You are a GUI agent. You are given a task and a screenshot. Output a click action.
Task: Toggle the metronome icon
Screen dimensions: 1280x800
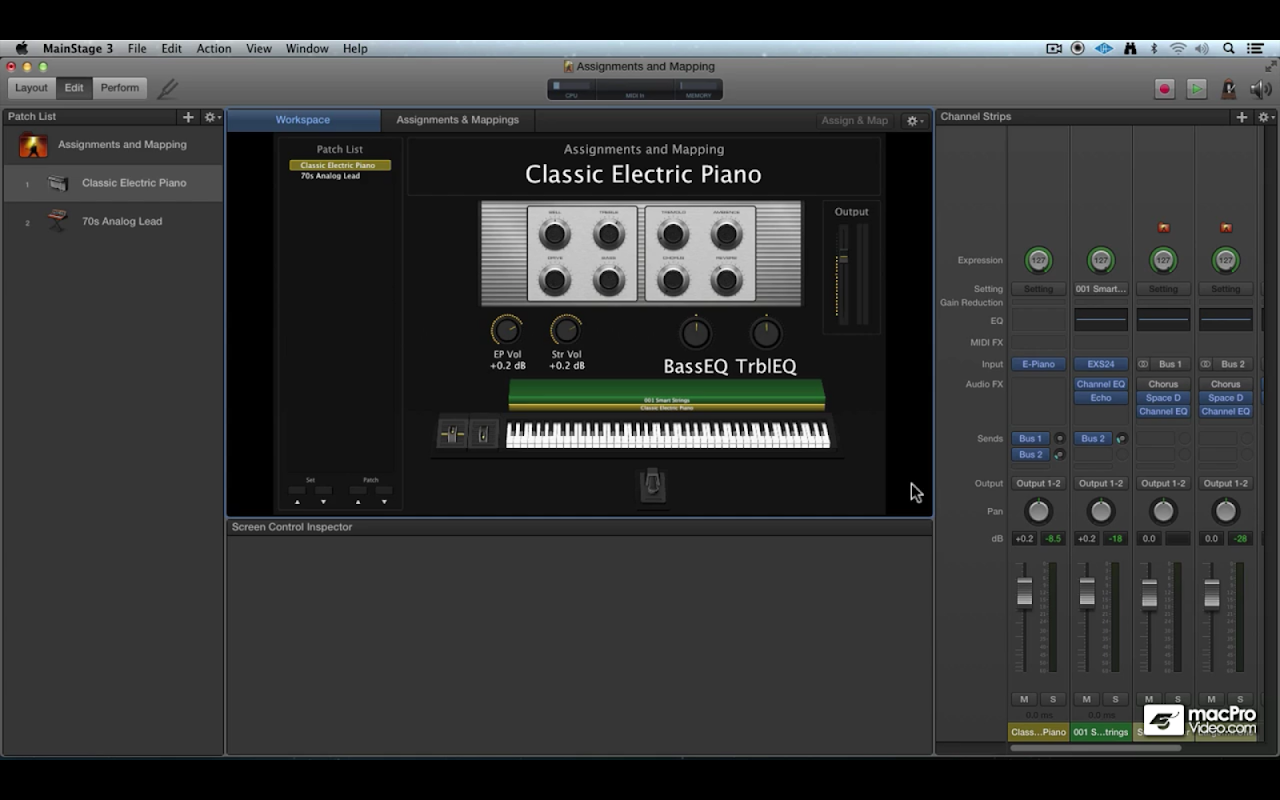(x=1228, y=89)
